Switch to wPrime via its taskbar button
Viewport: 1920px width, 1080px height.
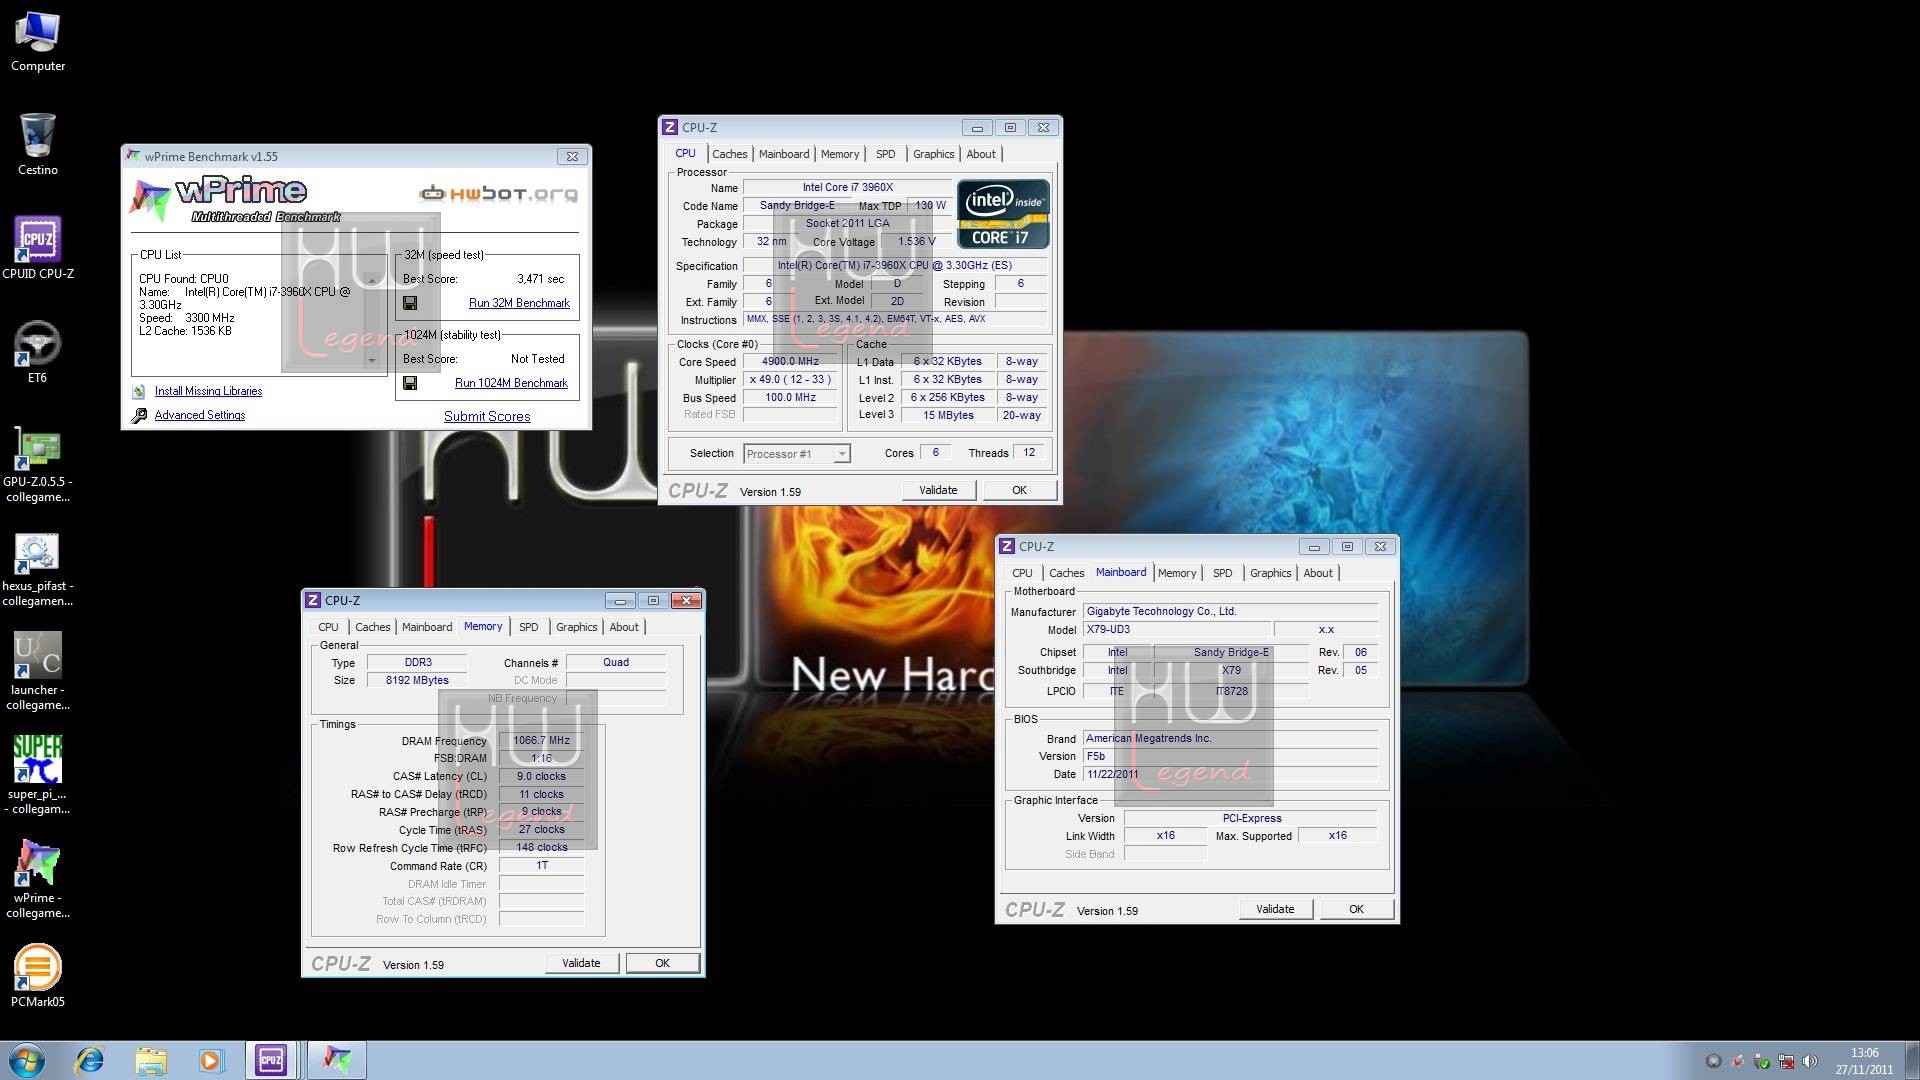coord(336,1060)
